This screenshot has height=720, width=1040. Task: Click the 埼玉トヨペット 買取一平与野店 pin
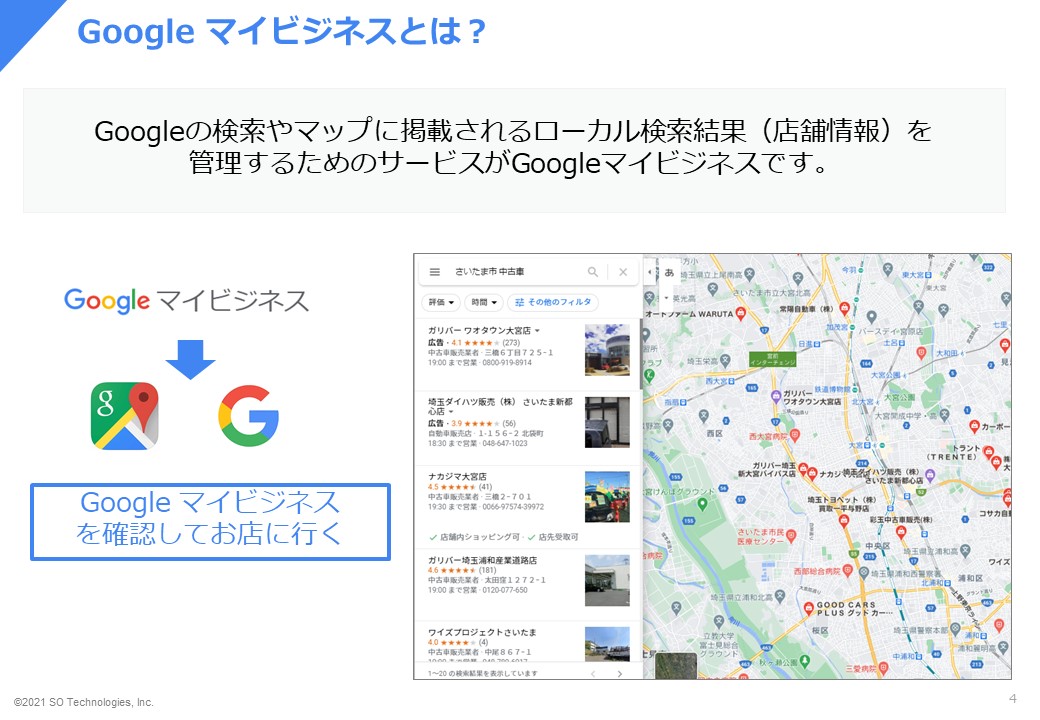(x=844, y=520)
